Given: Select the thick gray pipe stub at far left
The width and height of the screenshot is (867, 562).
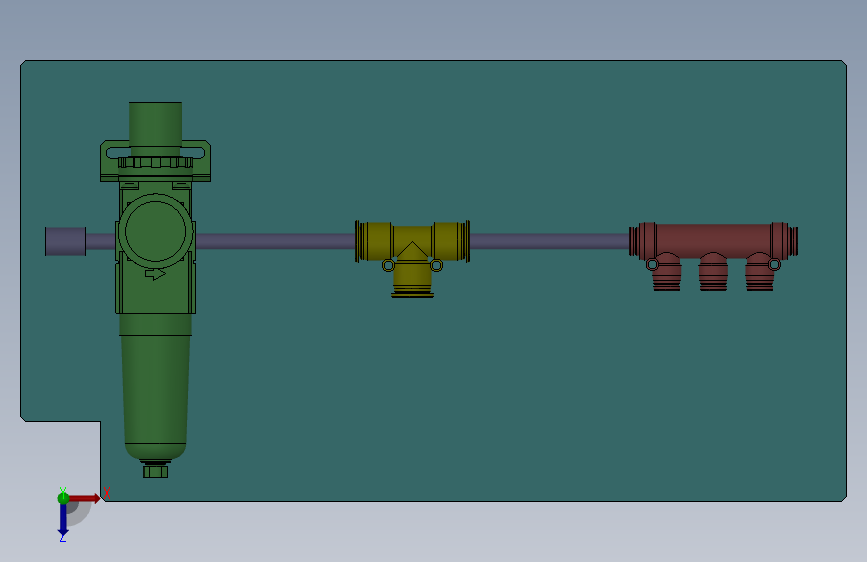Looking at the screenshot, I should [x=65, y=242].
